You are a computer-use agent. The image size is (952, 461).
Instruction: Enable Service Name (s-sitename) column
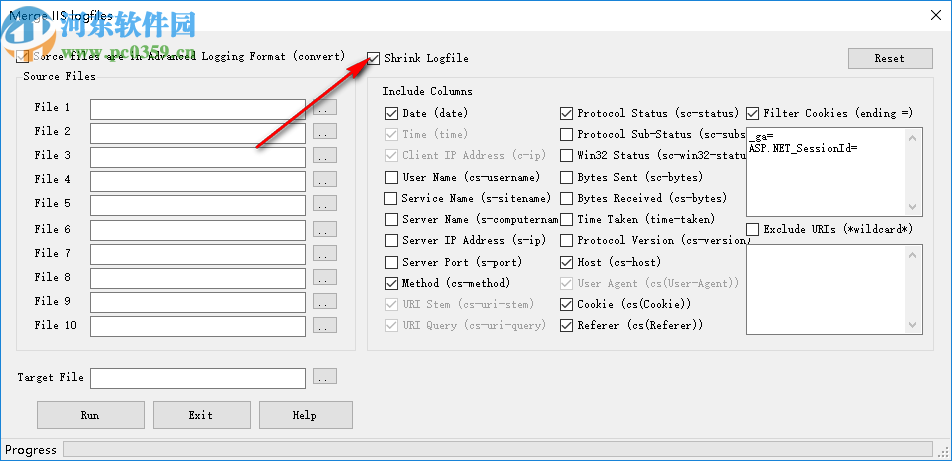point(391,199)
